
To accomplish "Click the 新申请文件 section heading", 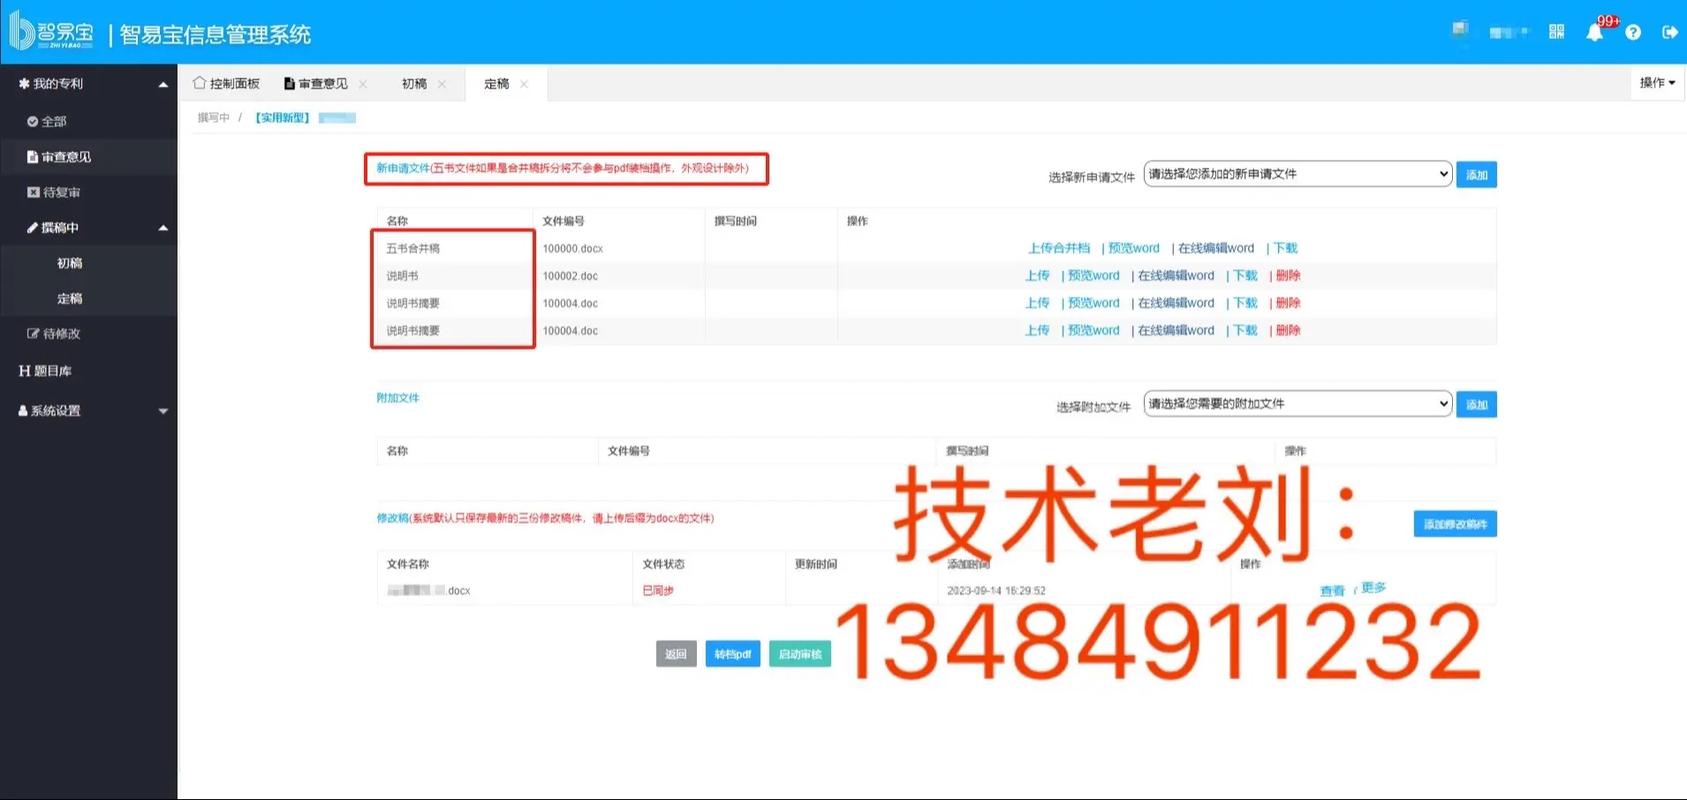I will click(x=403, y=168).
